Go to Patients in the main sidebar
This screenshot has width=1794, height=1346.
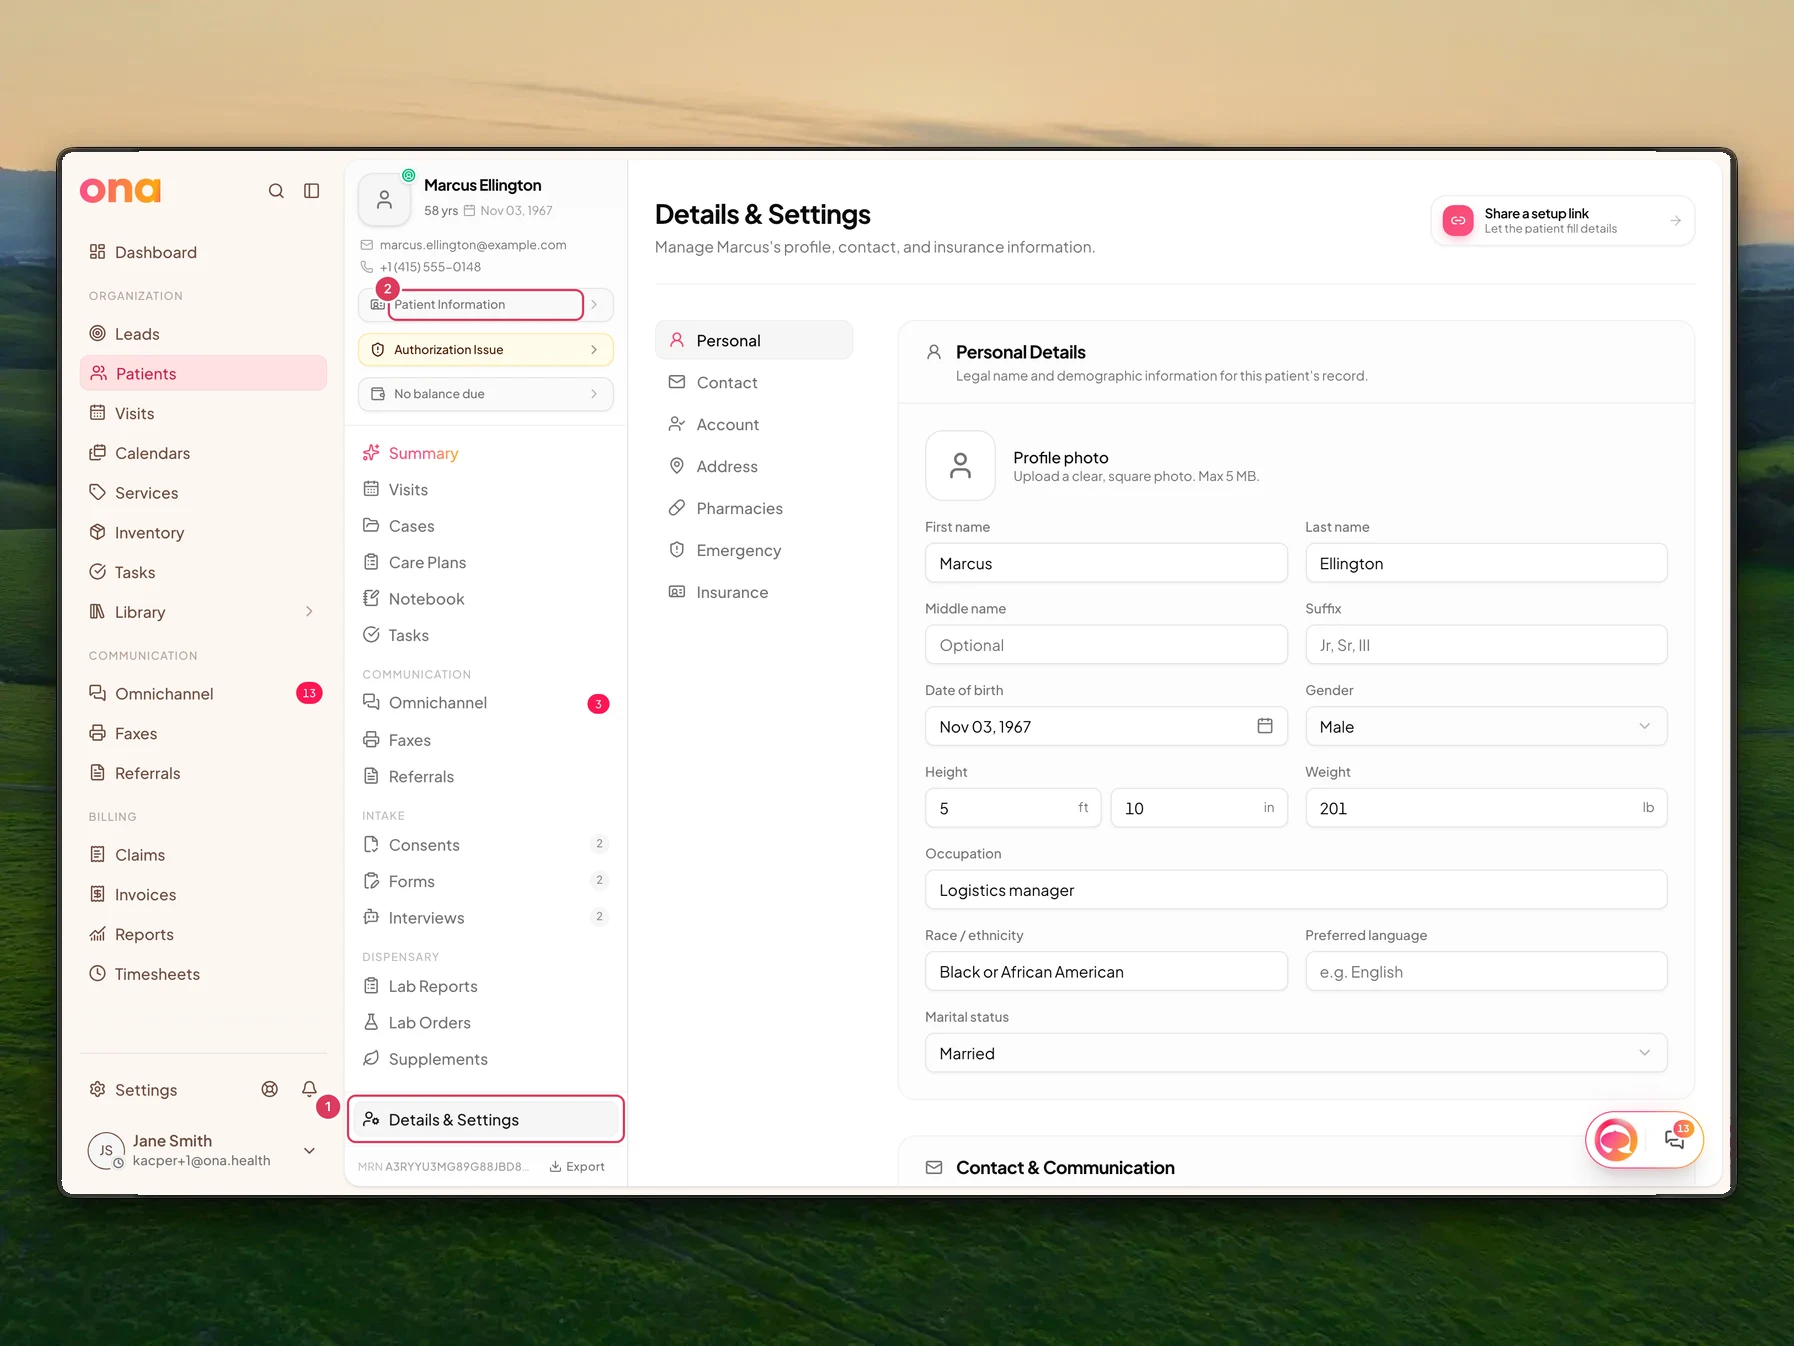(x=203, y=374)
